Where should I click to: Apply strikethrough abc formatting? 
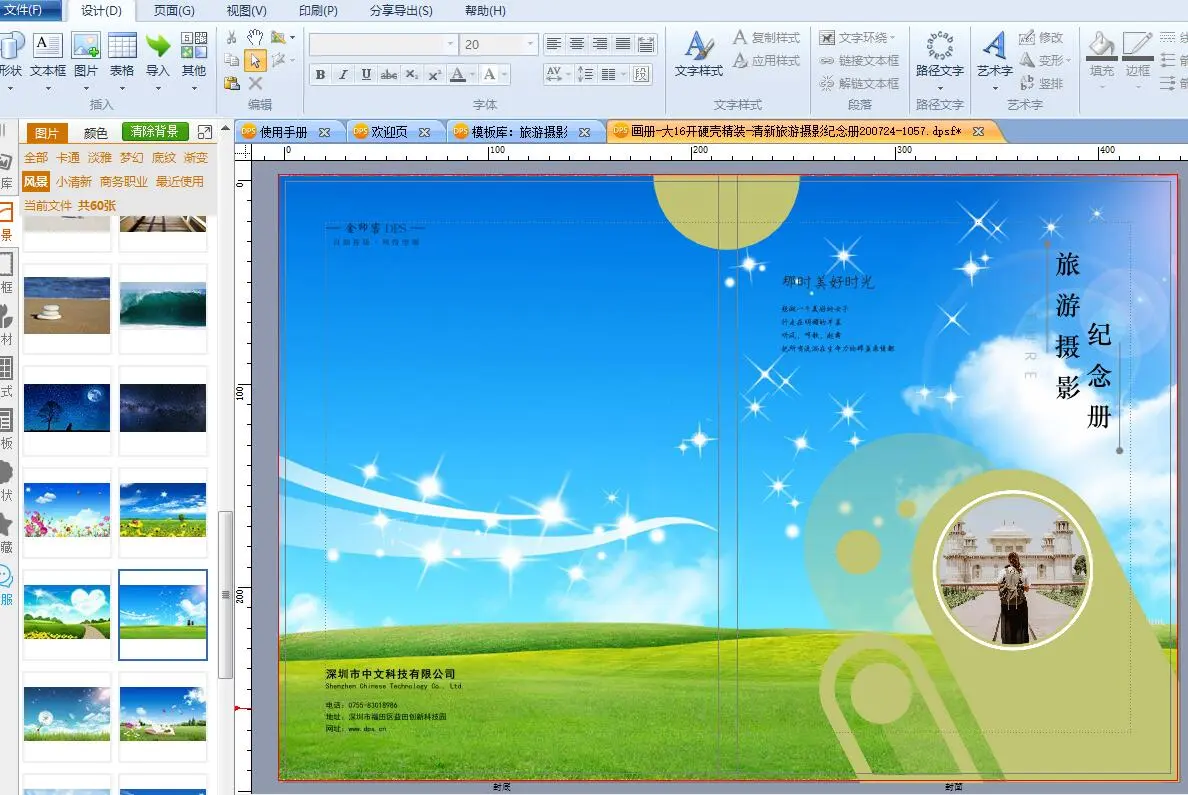click(389, 74)
